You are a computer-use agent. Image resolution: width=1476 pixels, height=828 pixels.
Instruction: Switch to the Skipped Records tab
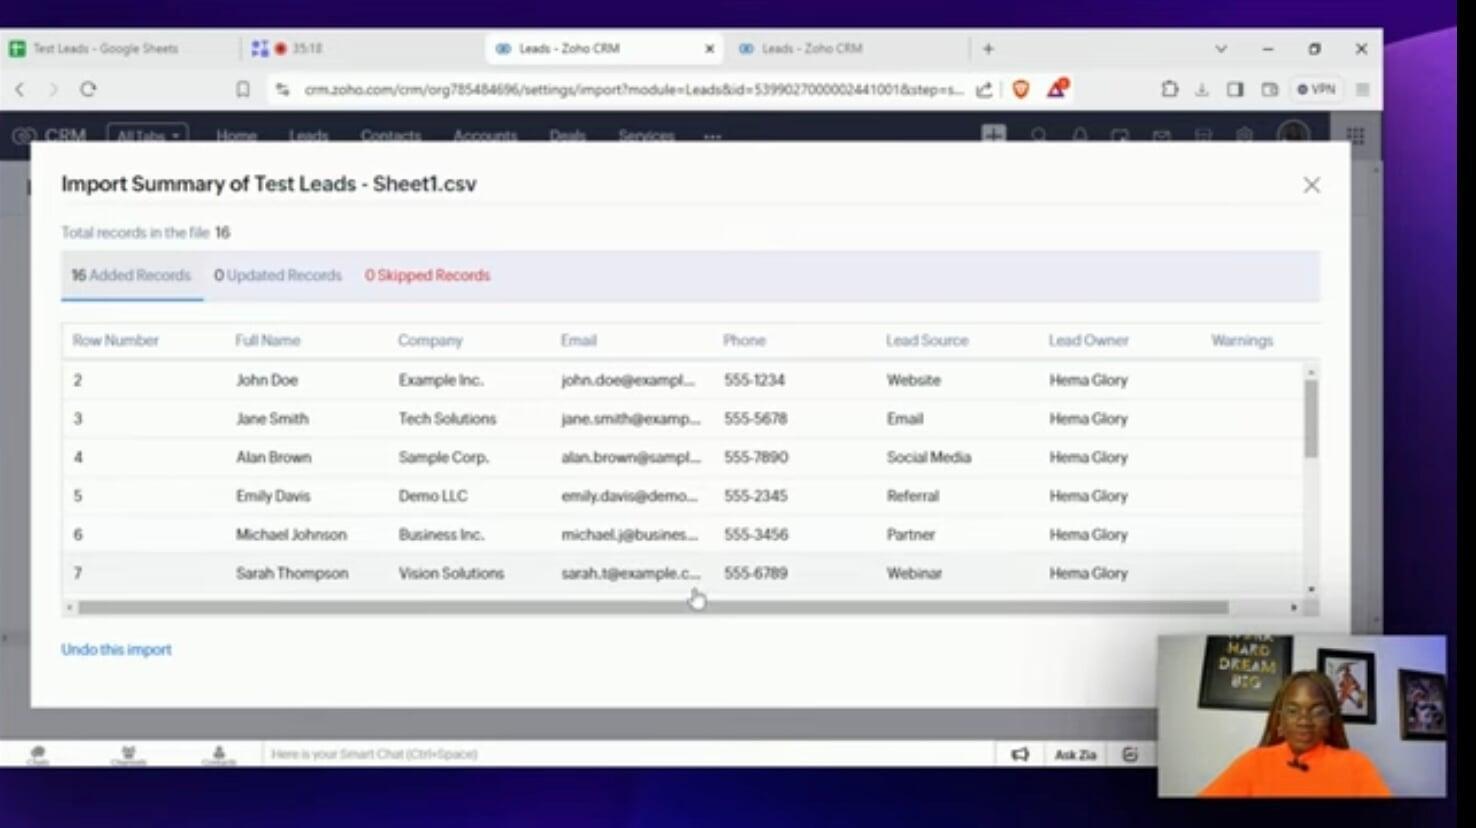427,275
